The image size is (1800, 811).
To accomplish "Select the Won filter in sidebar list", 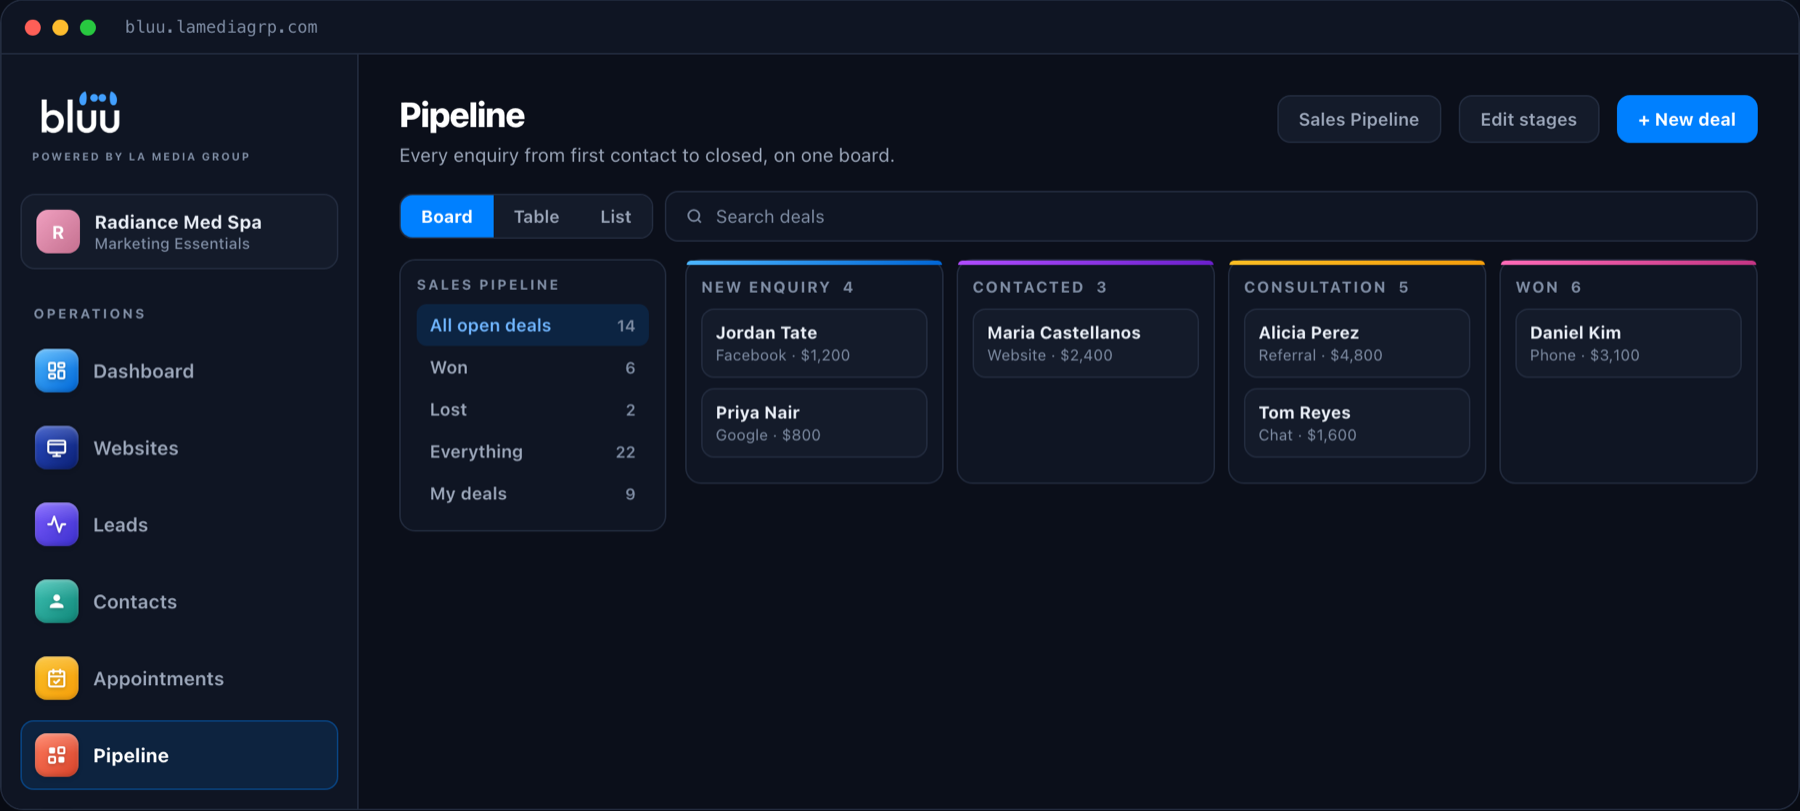I will coord(533,368).
